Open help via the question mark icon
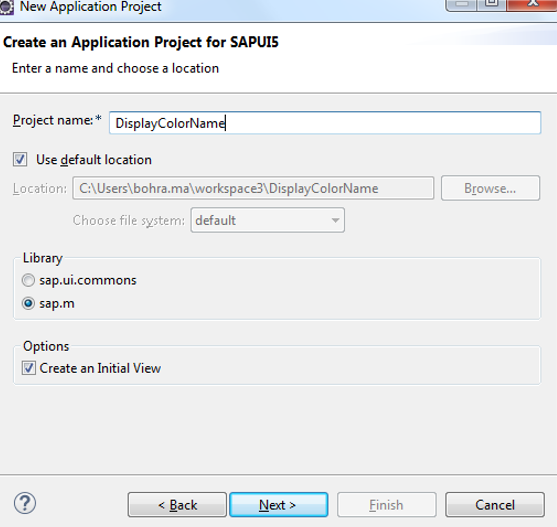This screenshot has width=557, height=527. coord(25,503)
